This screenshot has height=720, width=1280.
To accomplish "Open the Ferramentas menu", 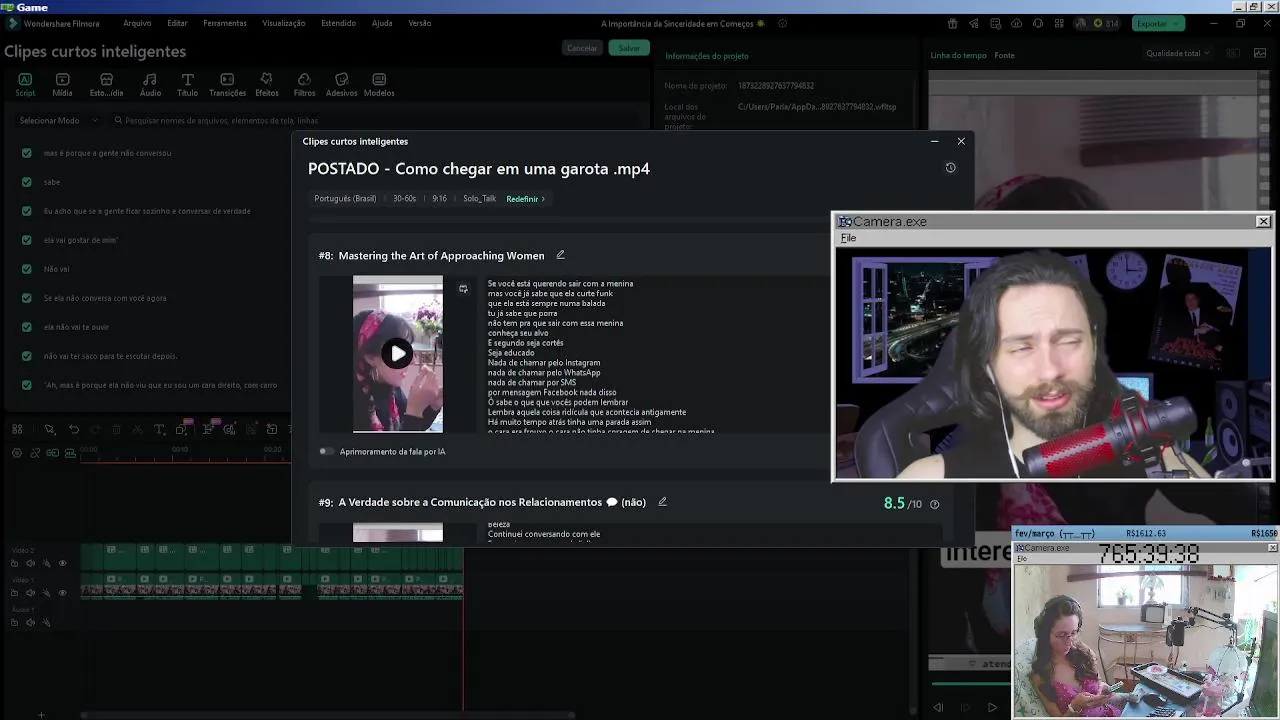I will coord(224,23).
